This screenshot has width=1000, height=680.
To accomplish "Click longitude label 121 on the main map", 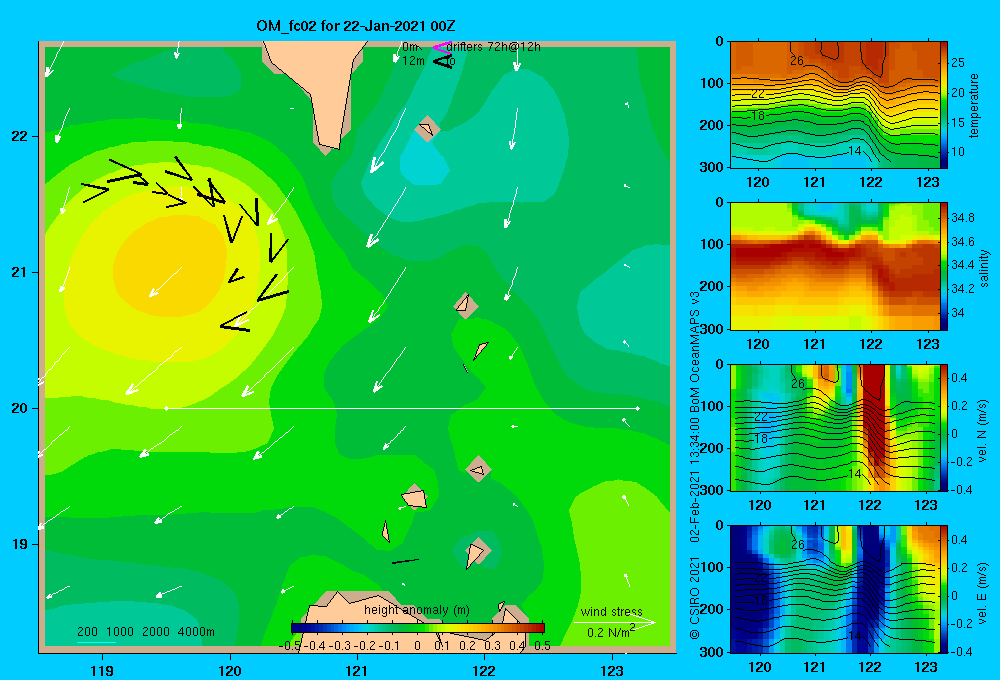I will (357, 670).
